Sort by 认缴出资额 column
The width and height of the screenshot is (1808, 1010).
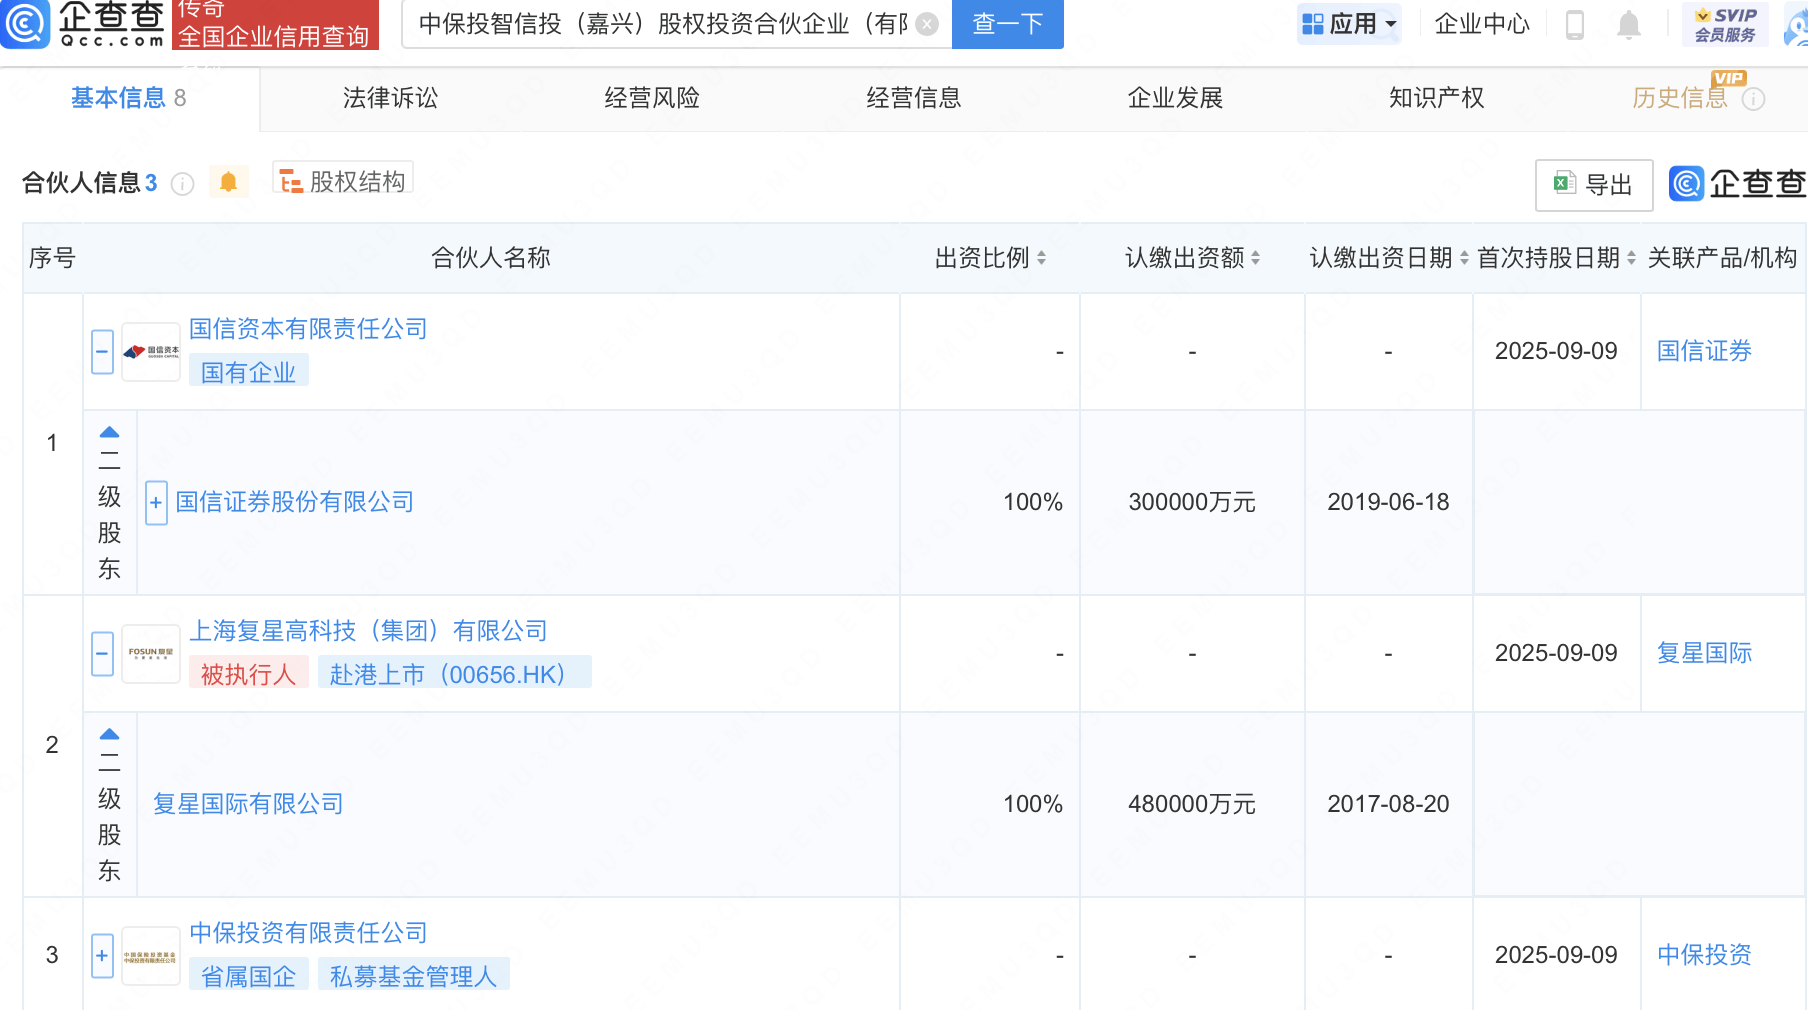pyautogui.click(x=1255, y=258)
